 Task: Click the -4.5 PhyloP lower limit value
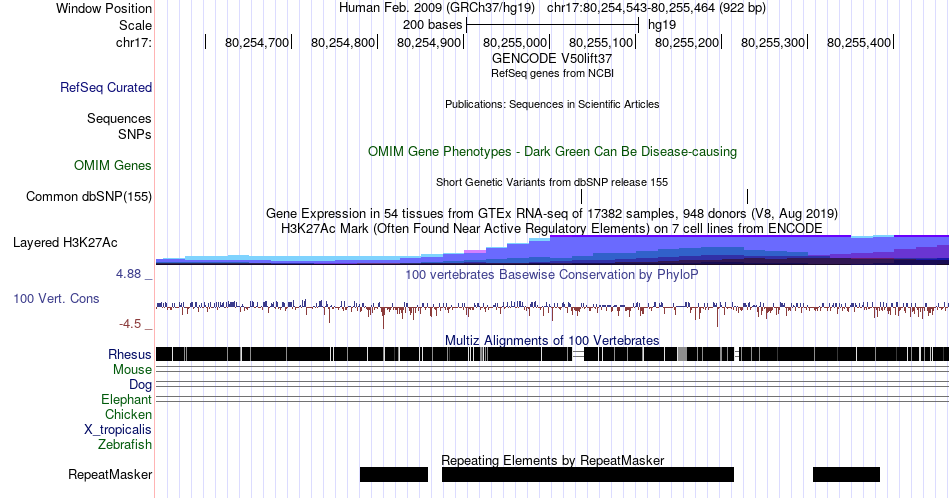click(130, 324)
